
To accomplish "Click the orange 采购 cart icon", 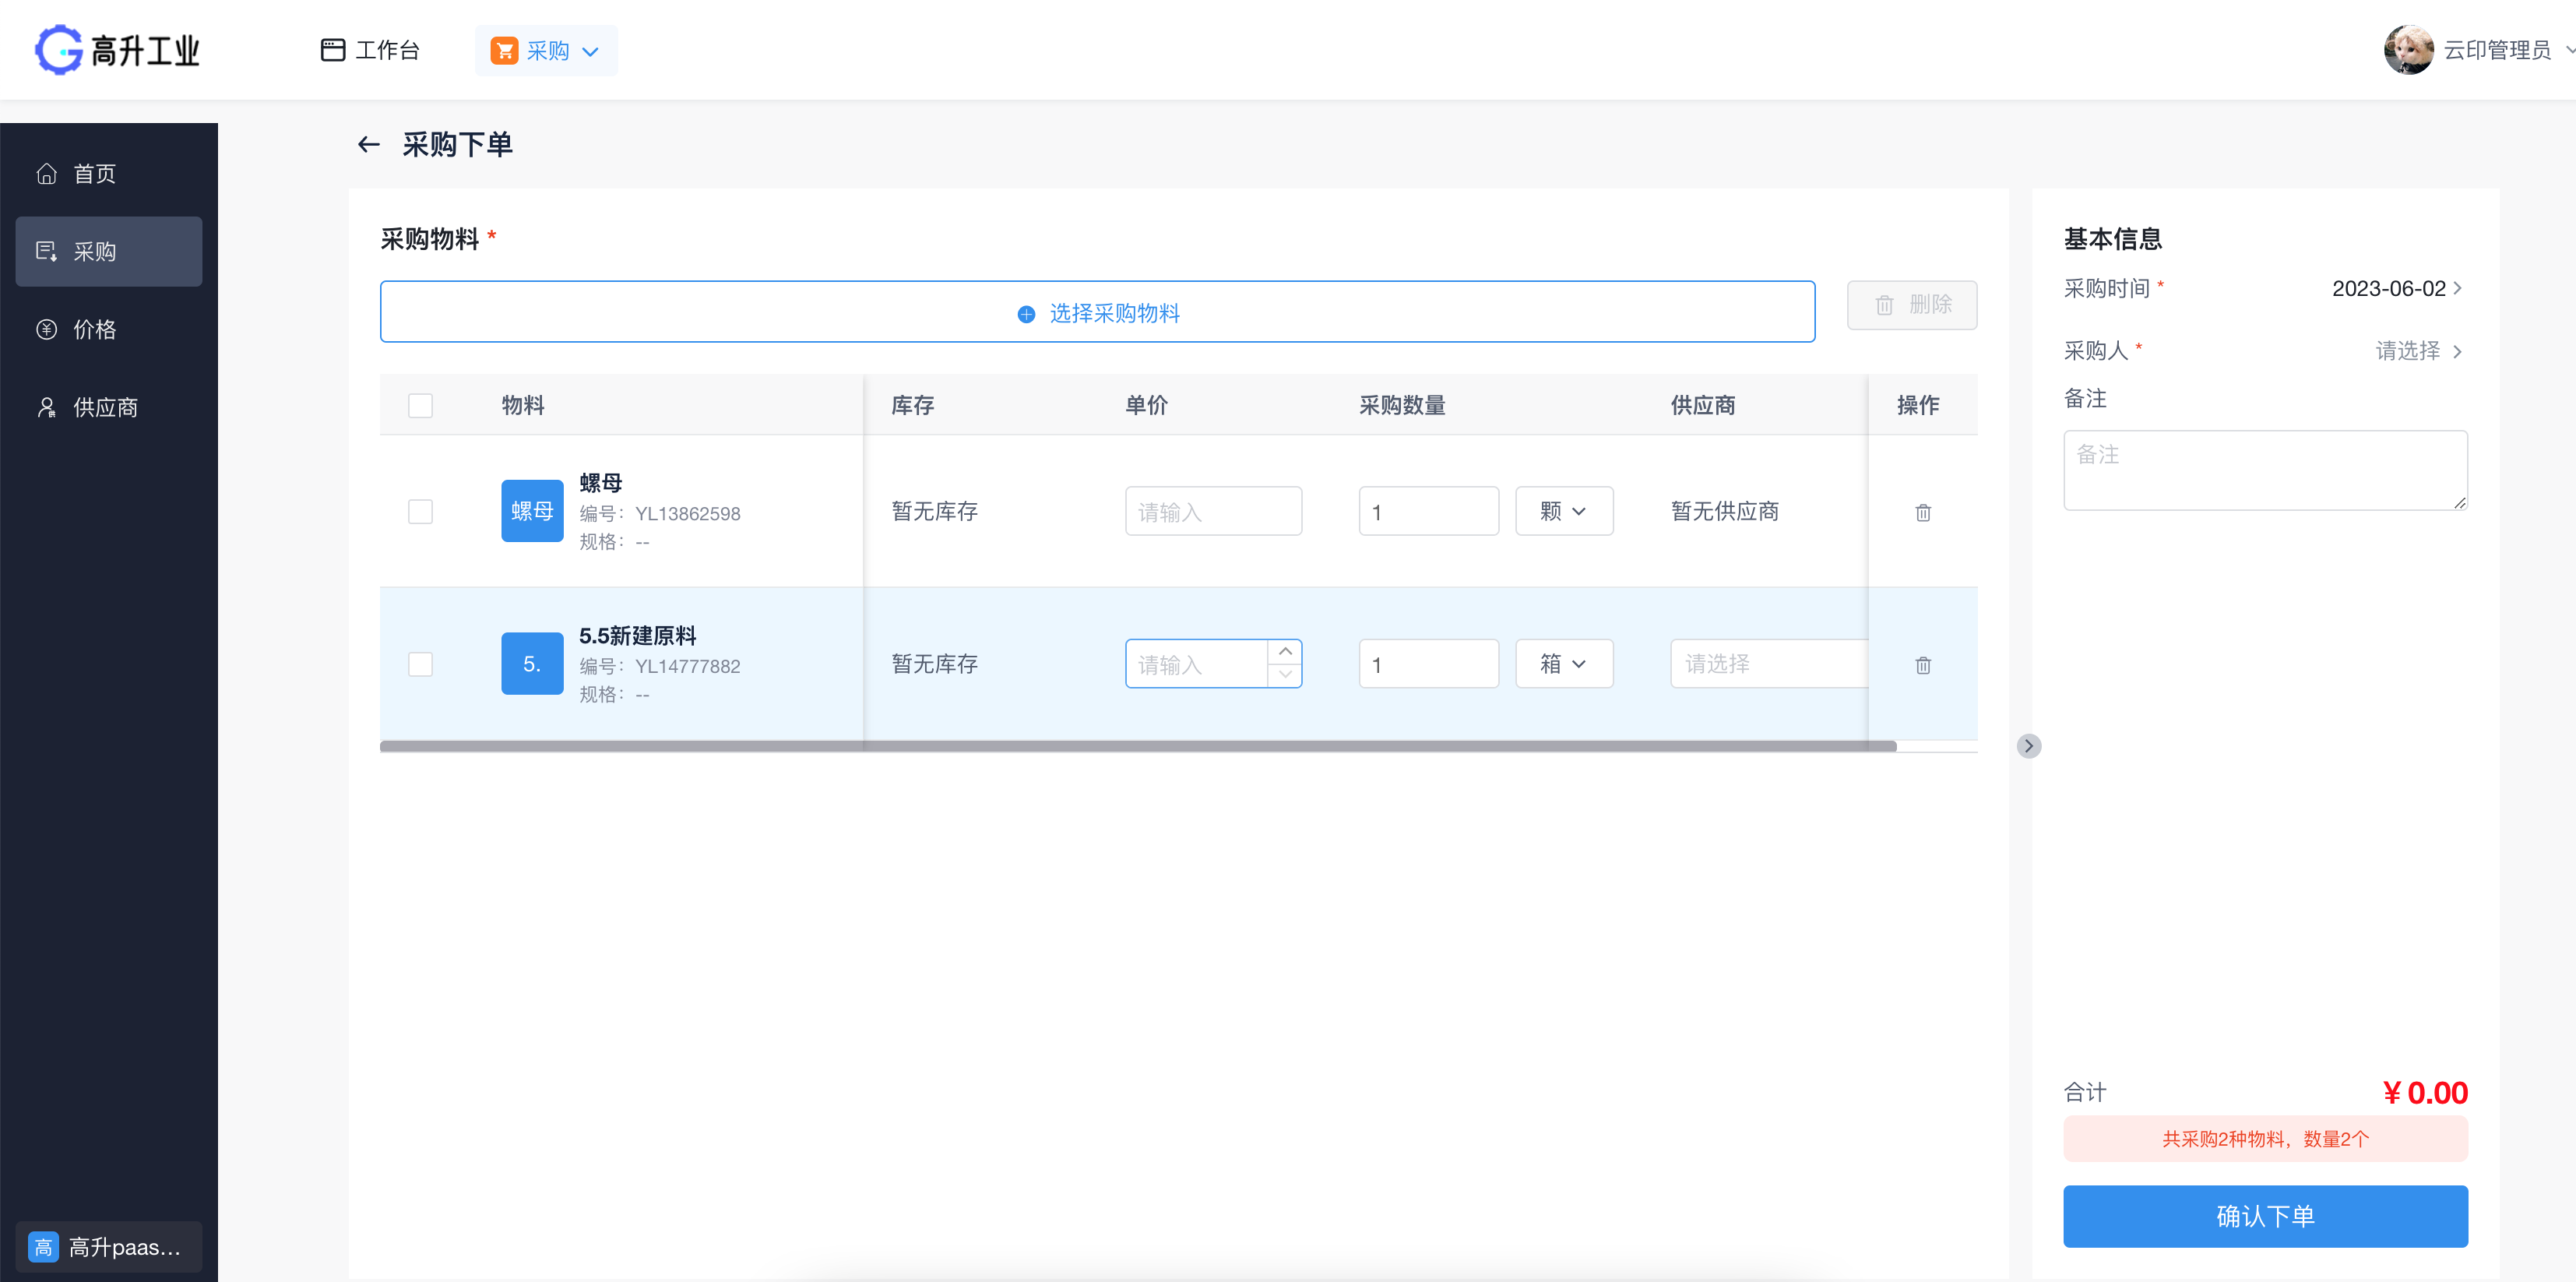I will pos(504,50).
